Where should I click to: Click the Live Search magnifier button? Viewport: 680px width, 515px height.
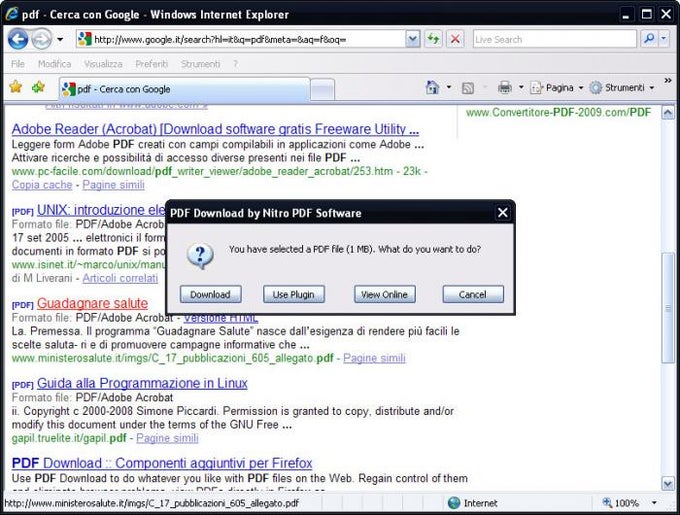[649, 39]
